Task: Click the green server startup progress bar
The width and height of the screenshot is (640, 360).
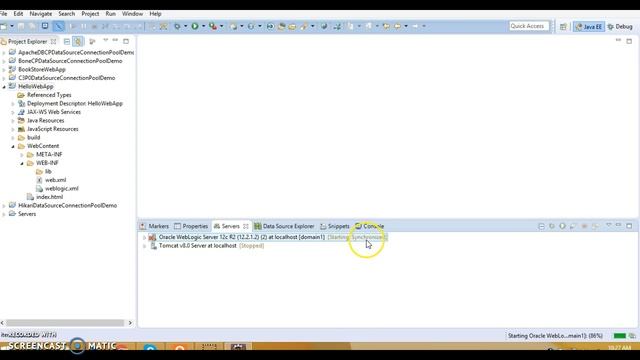Action: [620, 336]
